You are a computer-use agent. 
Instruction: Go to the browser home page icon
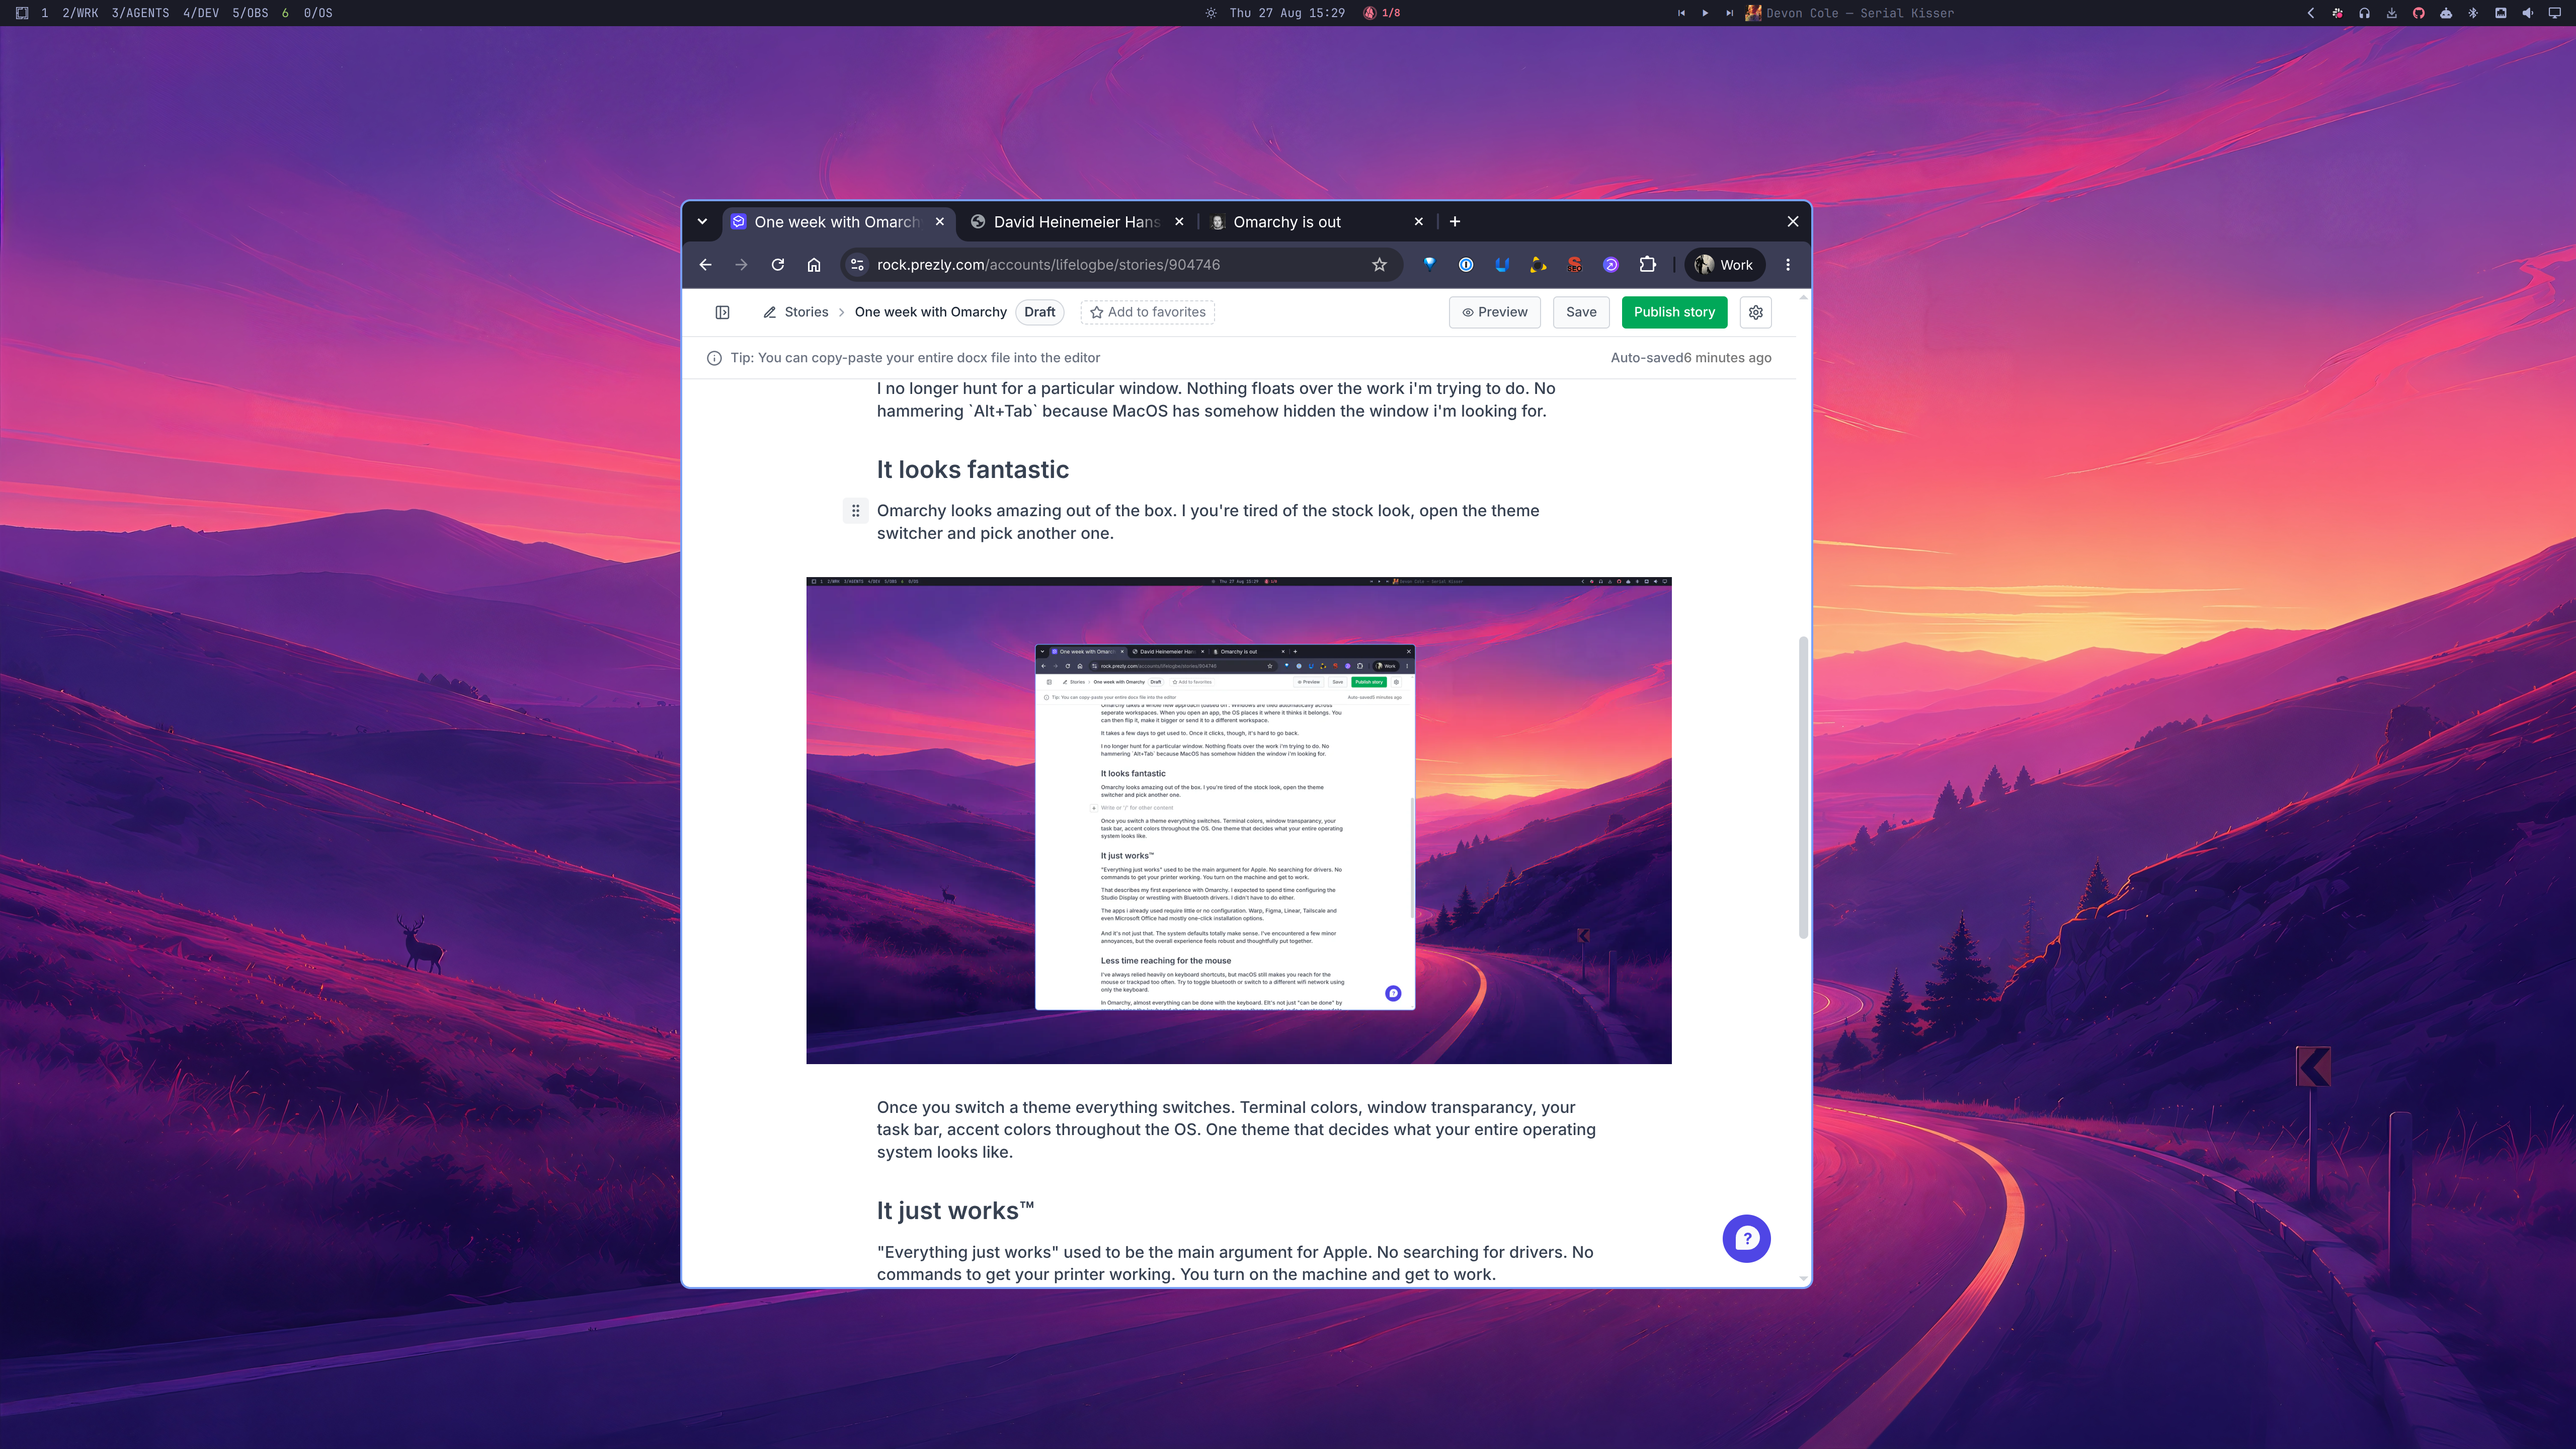coord(814,265)
